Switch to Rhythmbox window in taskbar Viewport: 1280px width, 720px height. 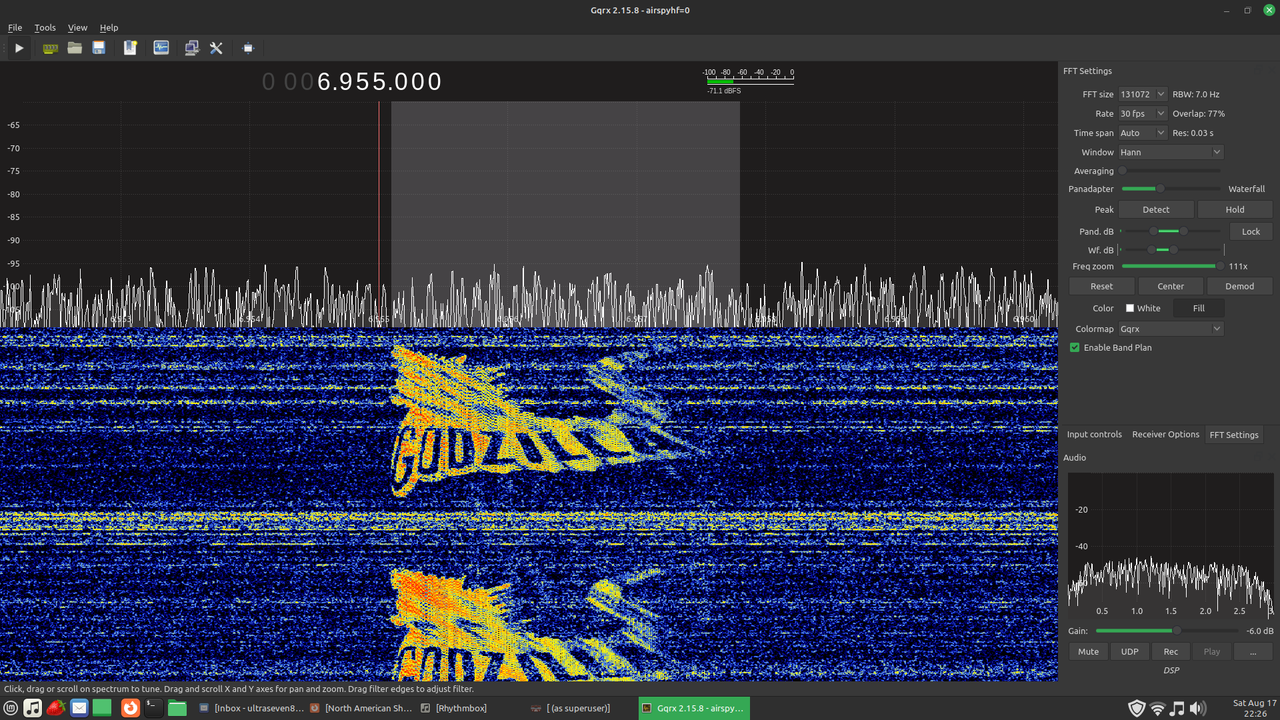(470, 708)
